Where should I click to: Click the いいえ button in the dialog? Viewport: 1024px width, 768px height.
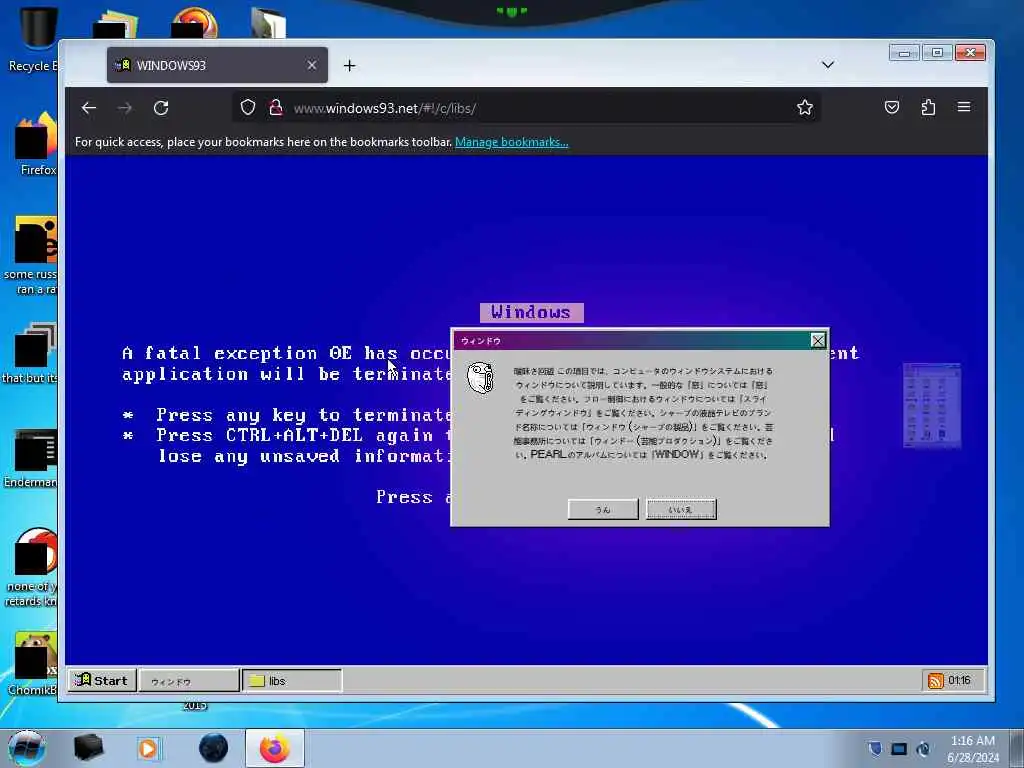(x=681, y=509)
